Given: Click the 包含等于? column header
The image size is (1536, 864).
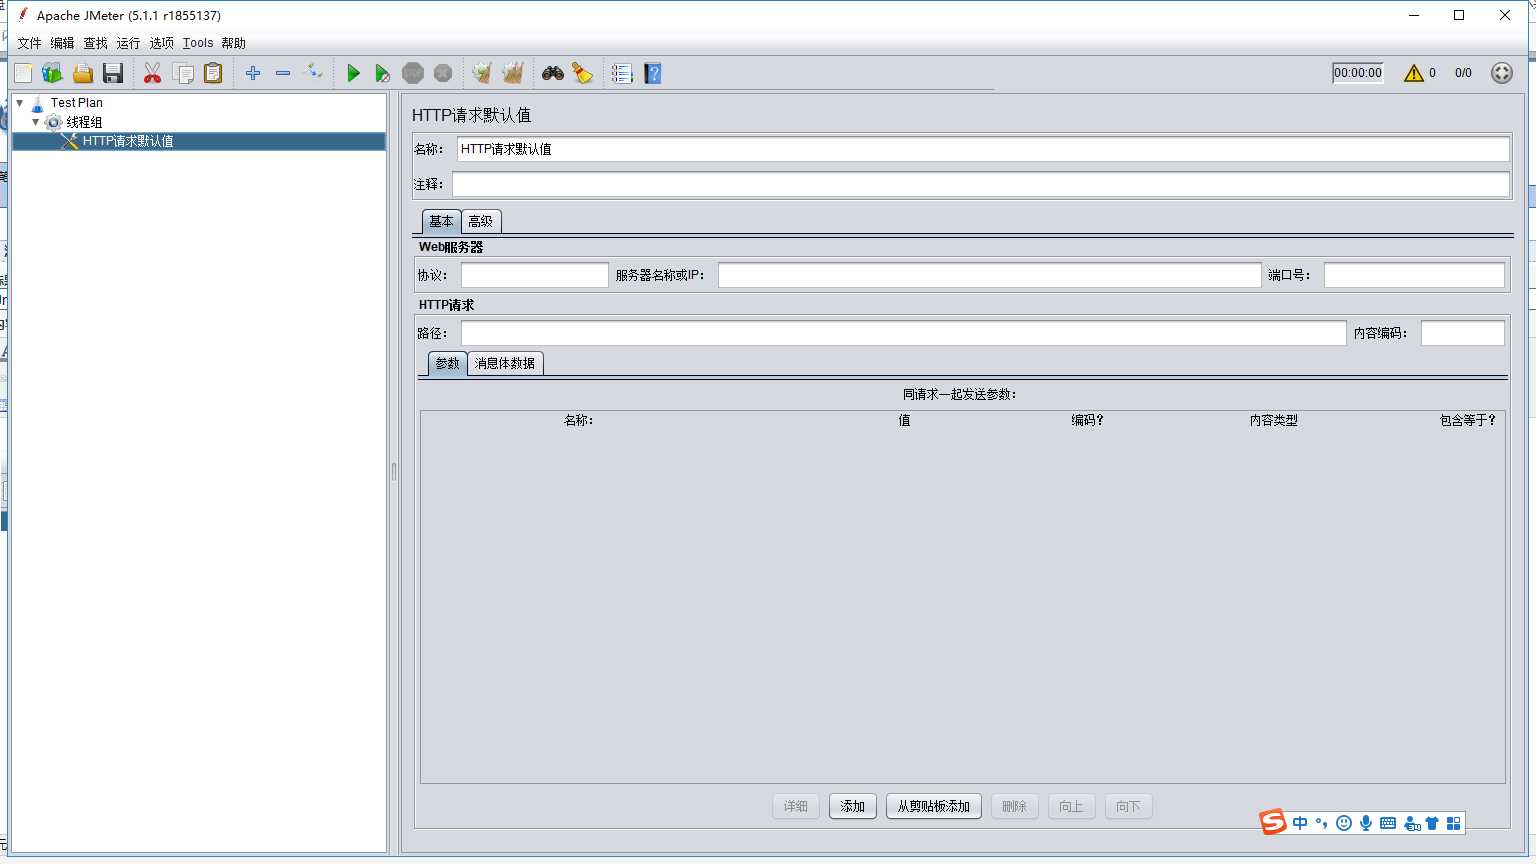Looking at the screenshot, I should coord(1468,421).
